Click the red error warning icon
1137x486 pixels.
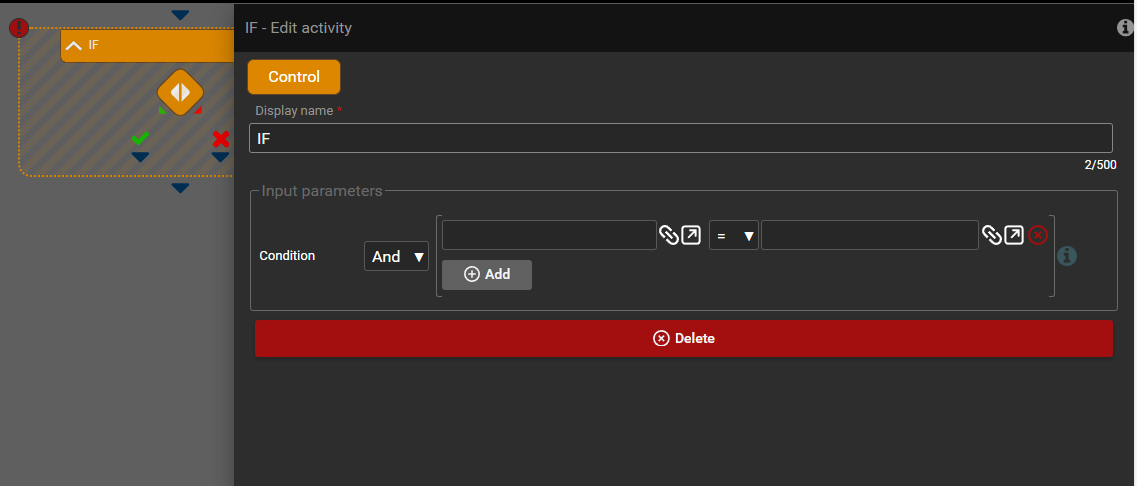click(19, 28)
